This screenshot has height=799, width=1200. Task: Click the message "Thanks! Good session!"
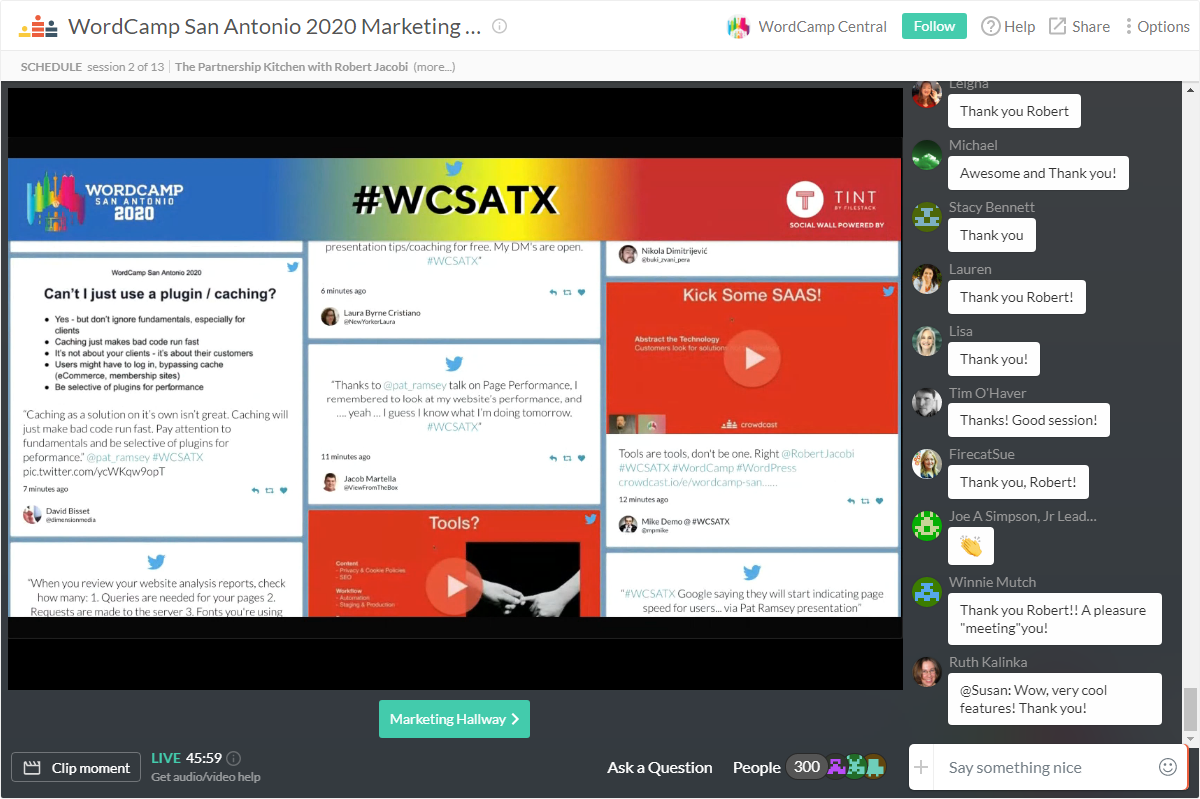1029,420
